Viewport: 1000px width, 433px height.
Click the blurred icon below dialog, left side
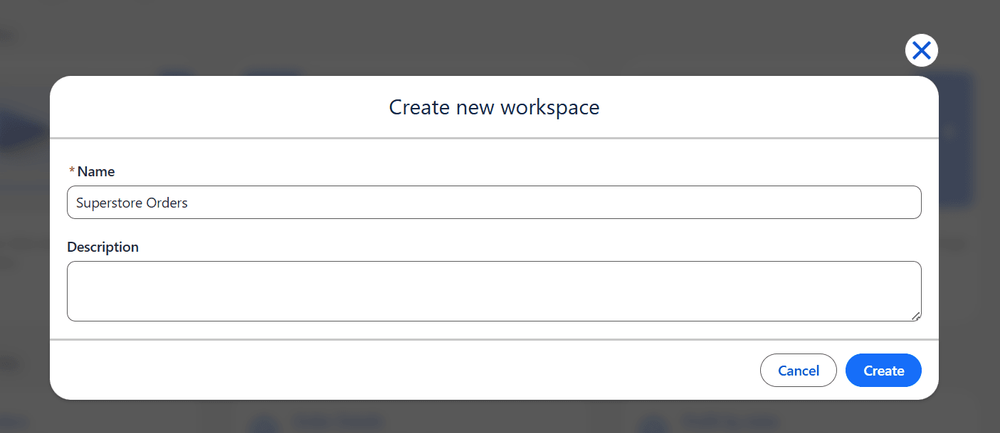[x=262, y=422]
